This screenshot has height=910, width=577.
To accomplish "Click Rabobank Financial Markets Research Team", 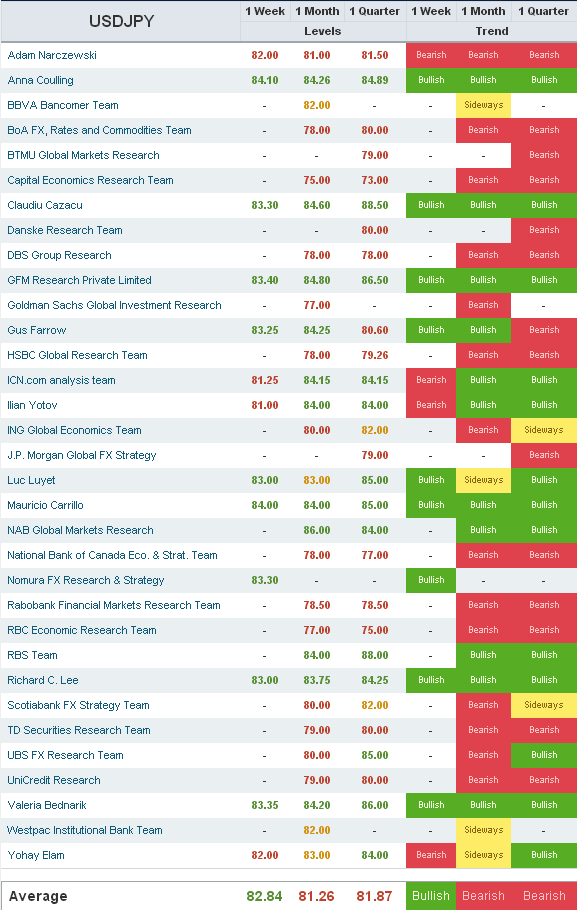I will [114, 605].
